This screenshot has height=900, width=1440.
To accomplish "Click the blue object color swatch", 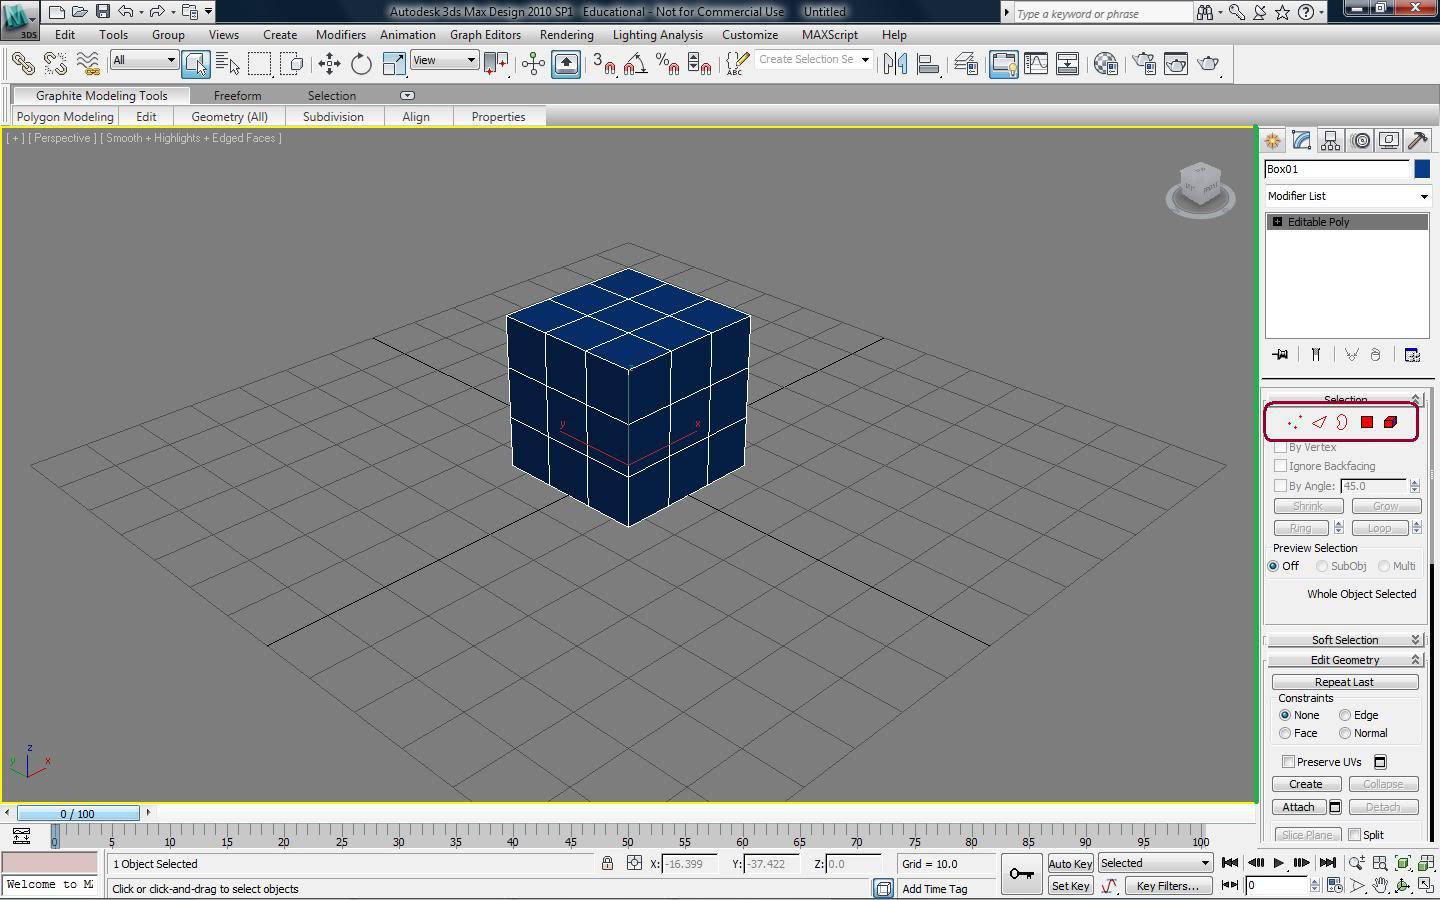I will pos(1422,169).
